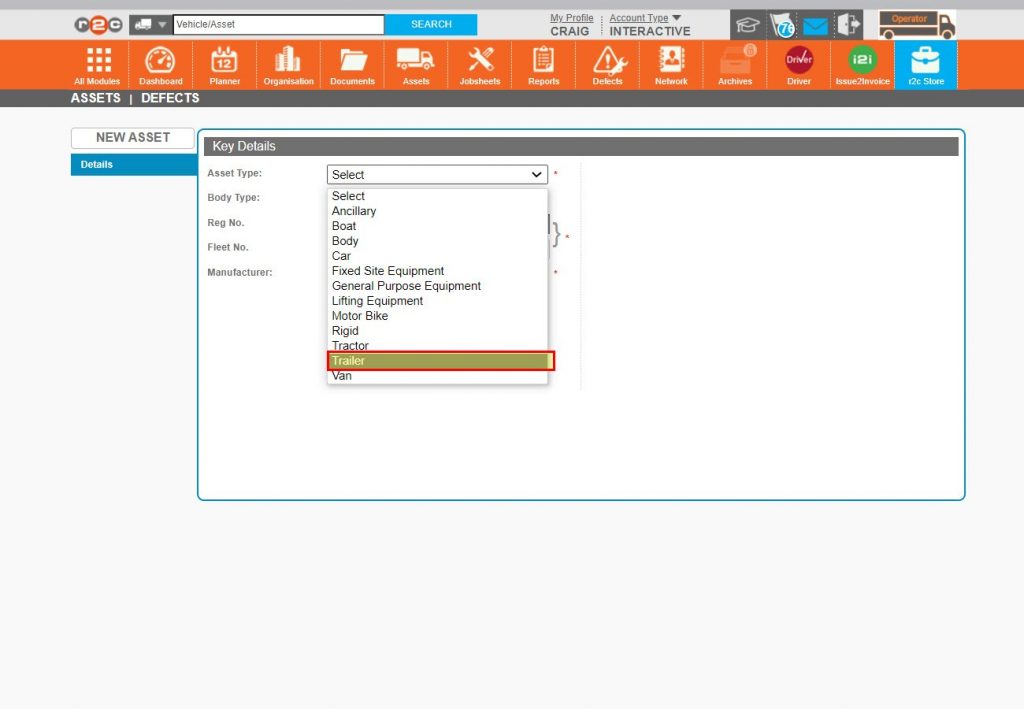
Task: Open the Reports module
Action: pyautogui.click(x=543, y=63)
